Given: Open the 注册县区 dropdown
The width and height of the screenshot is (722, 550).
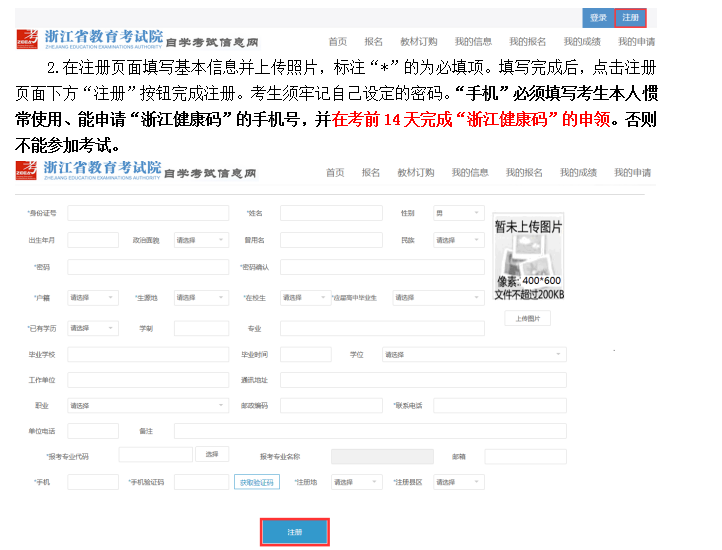Looking at the screenshot, I should coord(459,482).
